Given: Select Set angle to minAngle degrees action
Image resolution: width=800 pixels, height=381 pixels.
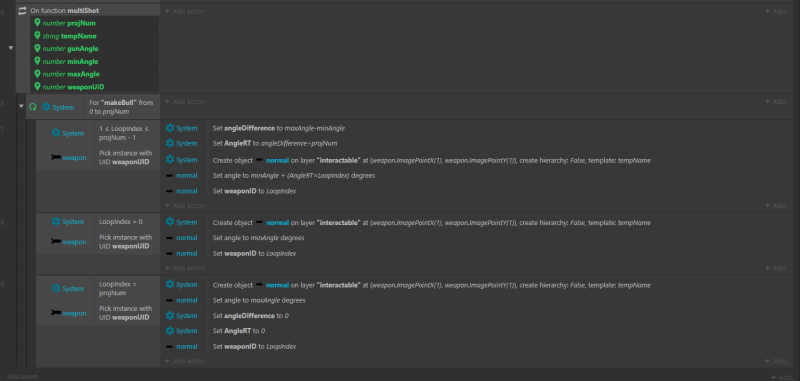Looking at the screenshot, I should pos(259,238).
